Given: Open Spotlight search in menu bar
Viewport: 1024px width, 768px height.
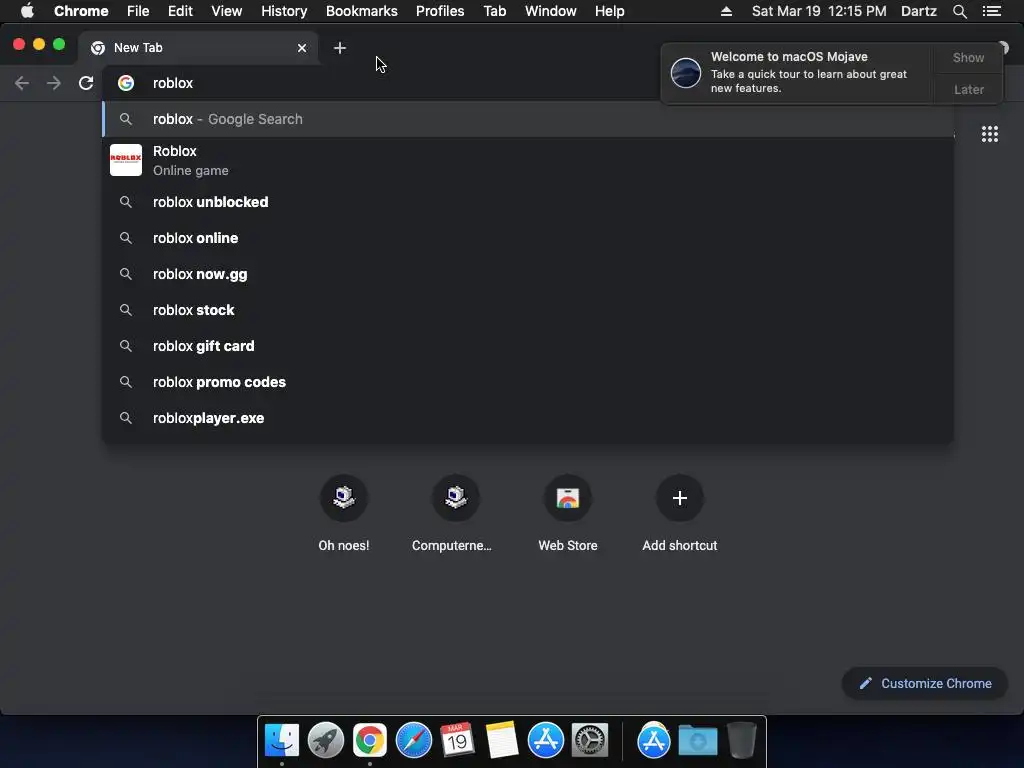Looking at the screenshot, I should coord(959,11).
